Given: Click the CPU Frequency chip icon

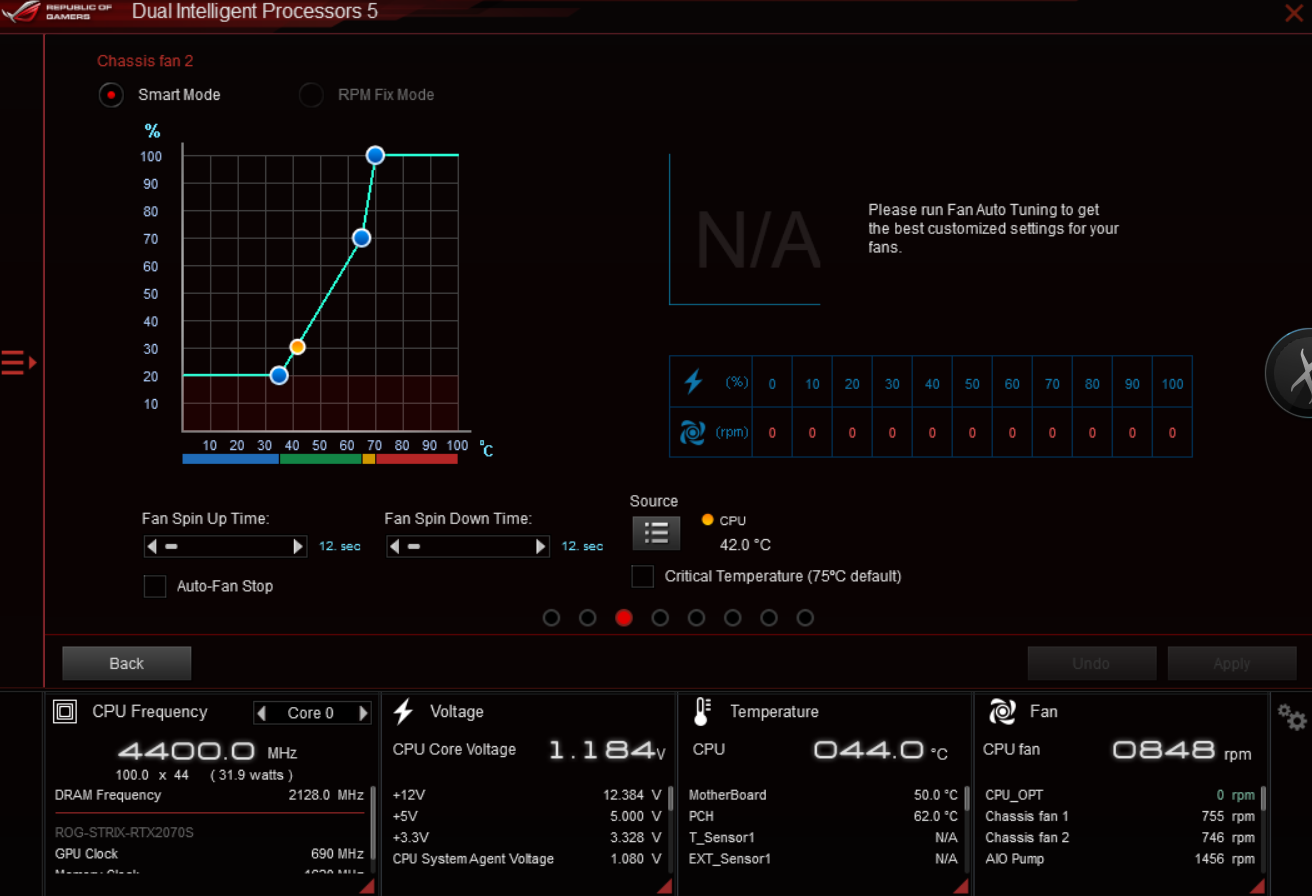Looking at the screenshot, I should pyautogui.click(x=65, y=712).
